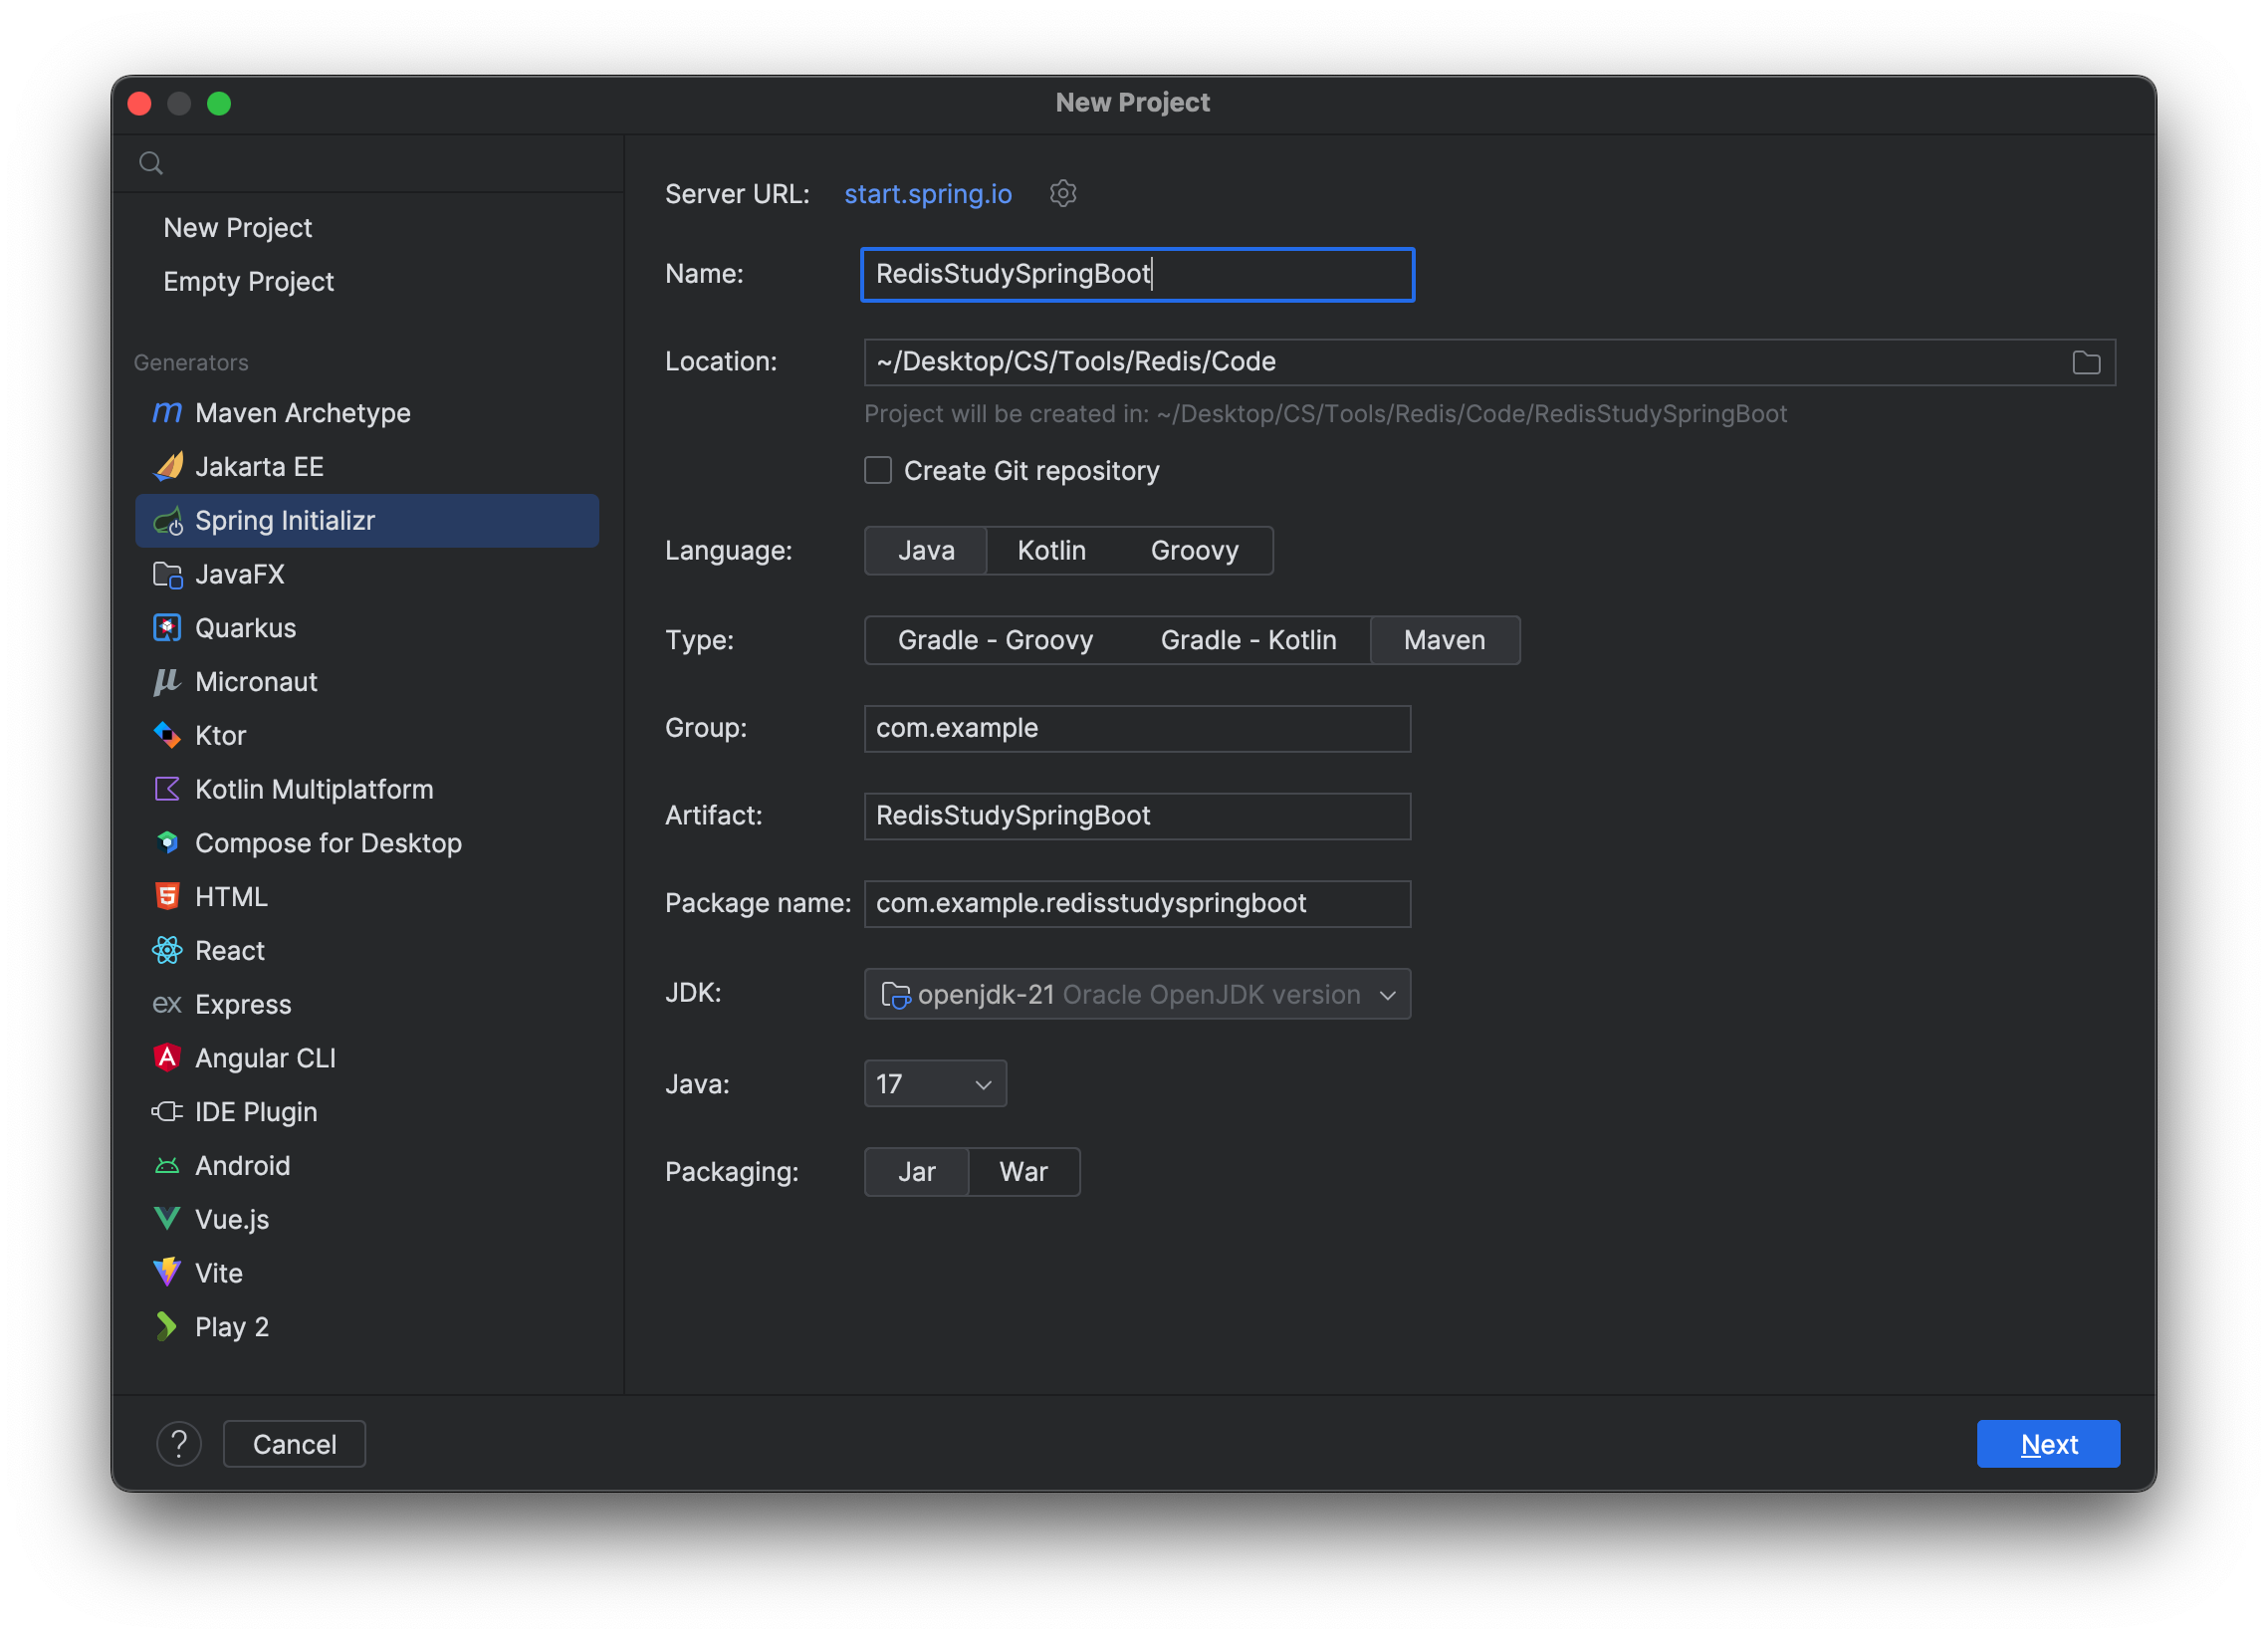Select Android generator label
This screenshot has height=1639, width=2268.
click(x=242, y=1166)
